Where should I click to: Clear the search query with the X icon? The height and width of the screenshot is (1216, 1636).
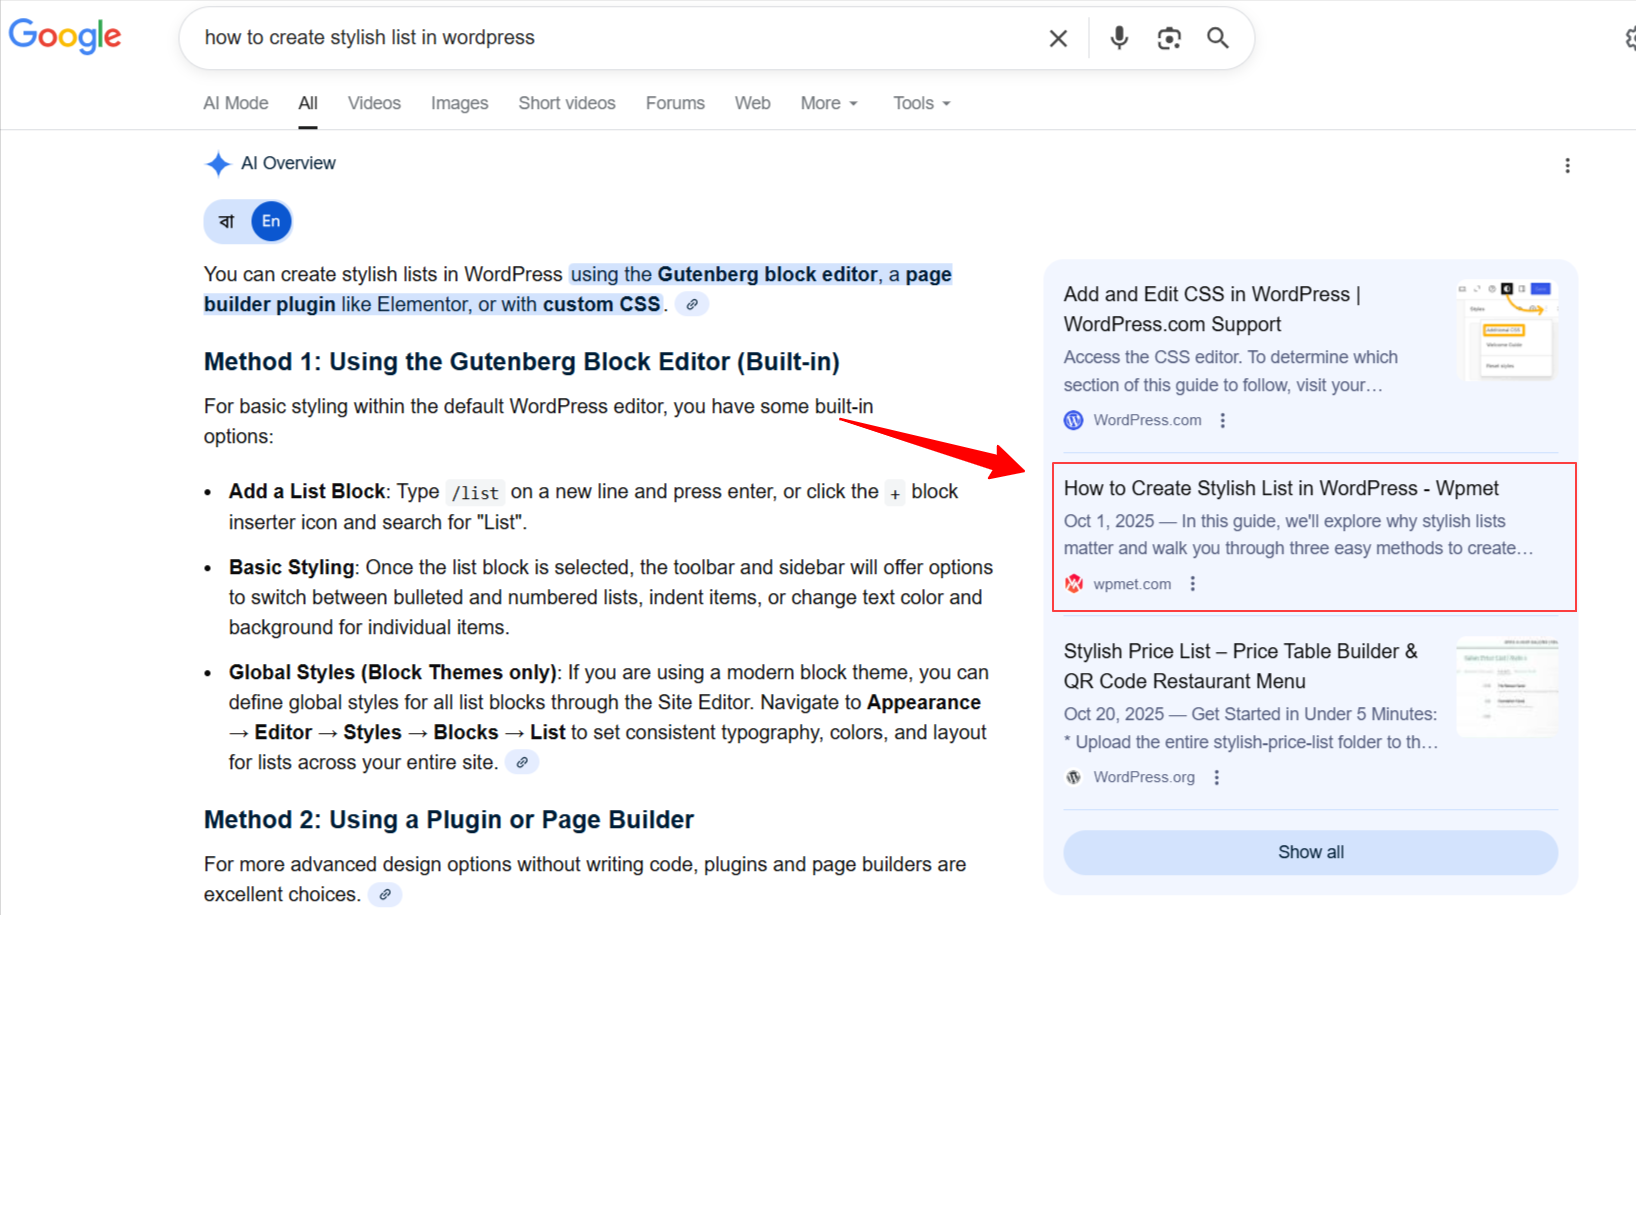[x=1057, y=37]
